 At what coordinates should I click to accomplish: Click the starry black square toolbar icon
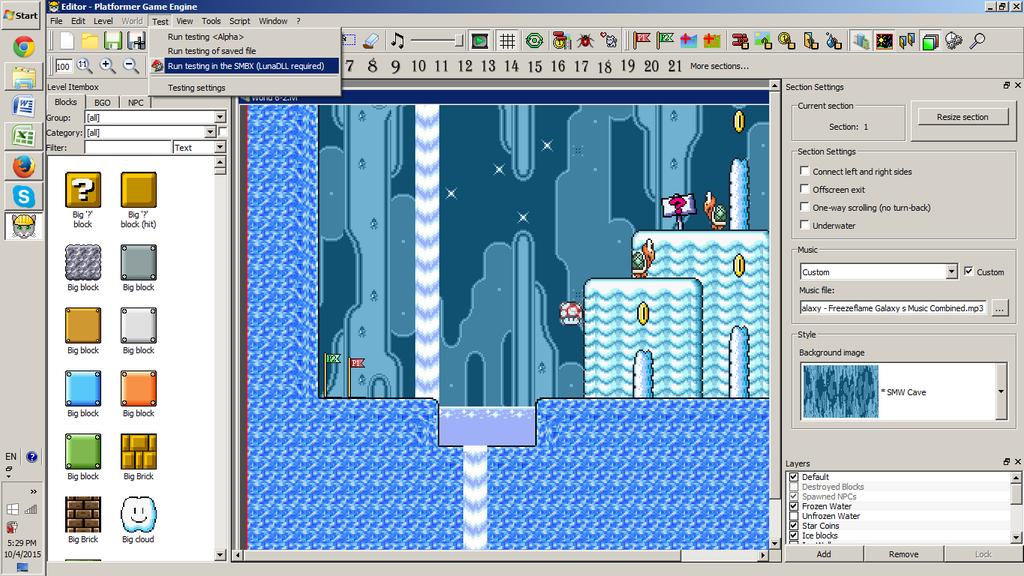pos(884,41)
